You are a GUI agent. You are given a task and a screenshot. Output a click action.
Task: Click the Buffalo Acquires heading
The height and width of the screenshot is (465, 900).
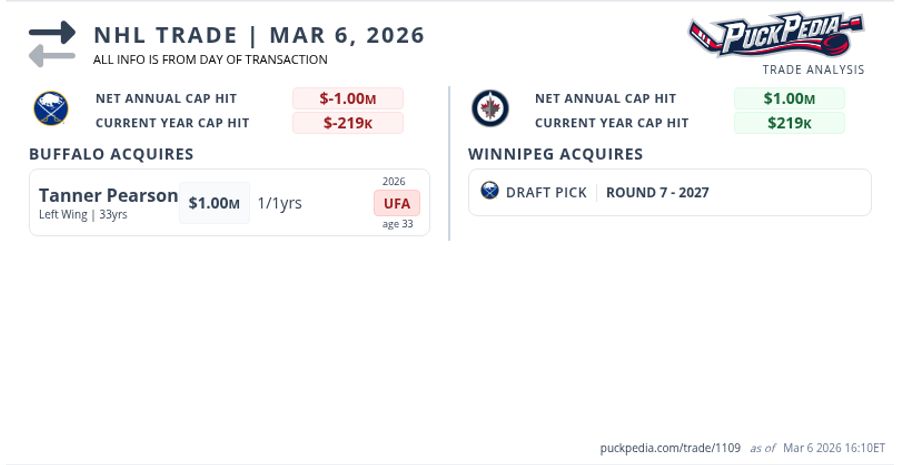111,154
